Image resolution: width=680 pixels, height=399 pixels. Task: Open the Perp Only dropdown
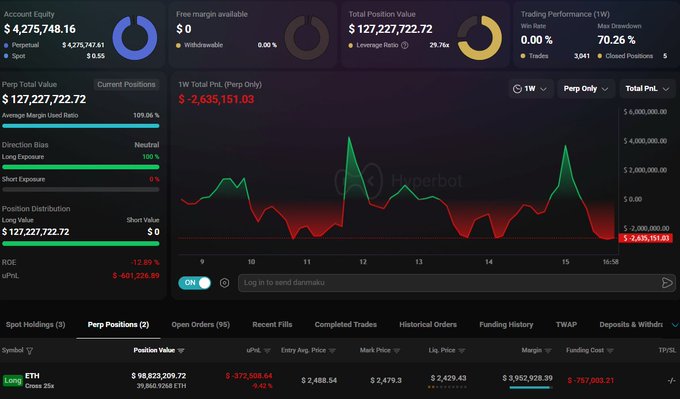pos(585,89)
